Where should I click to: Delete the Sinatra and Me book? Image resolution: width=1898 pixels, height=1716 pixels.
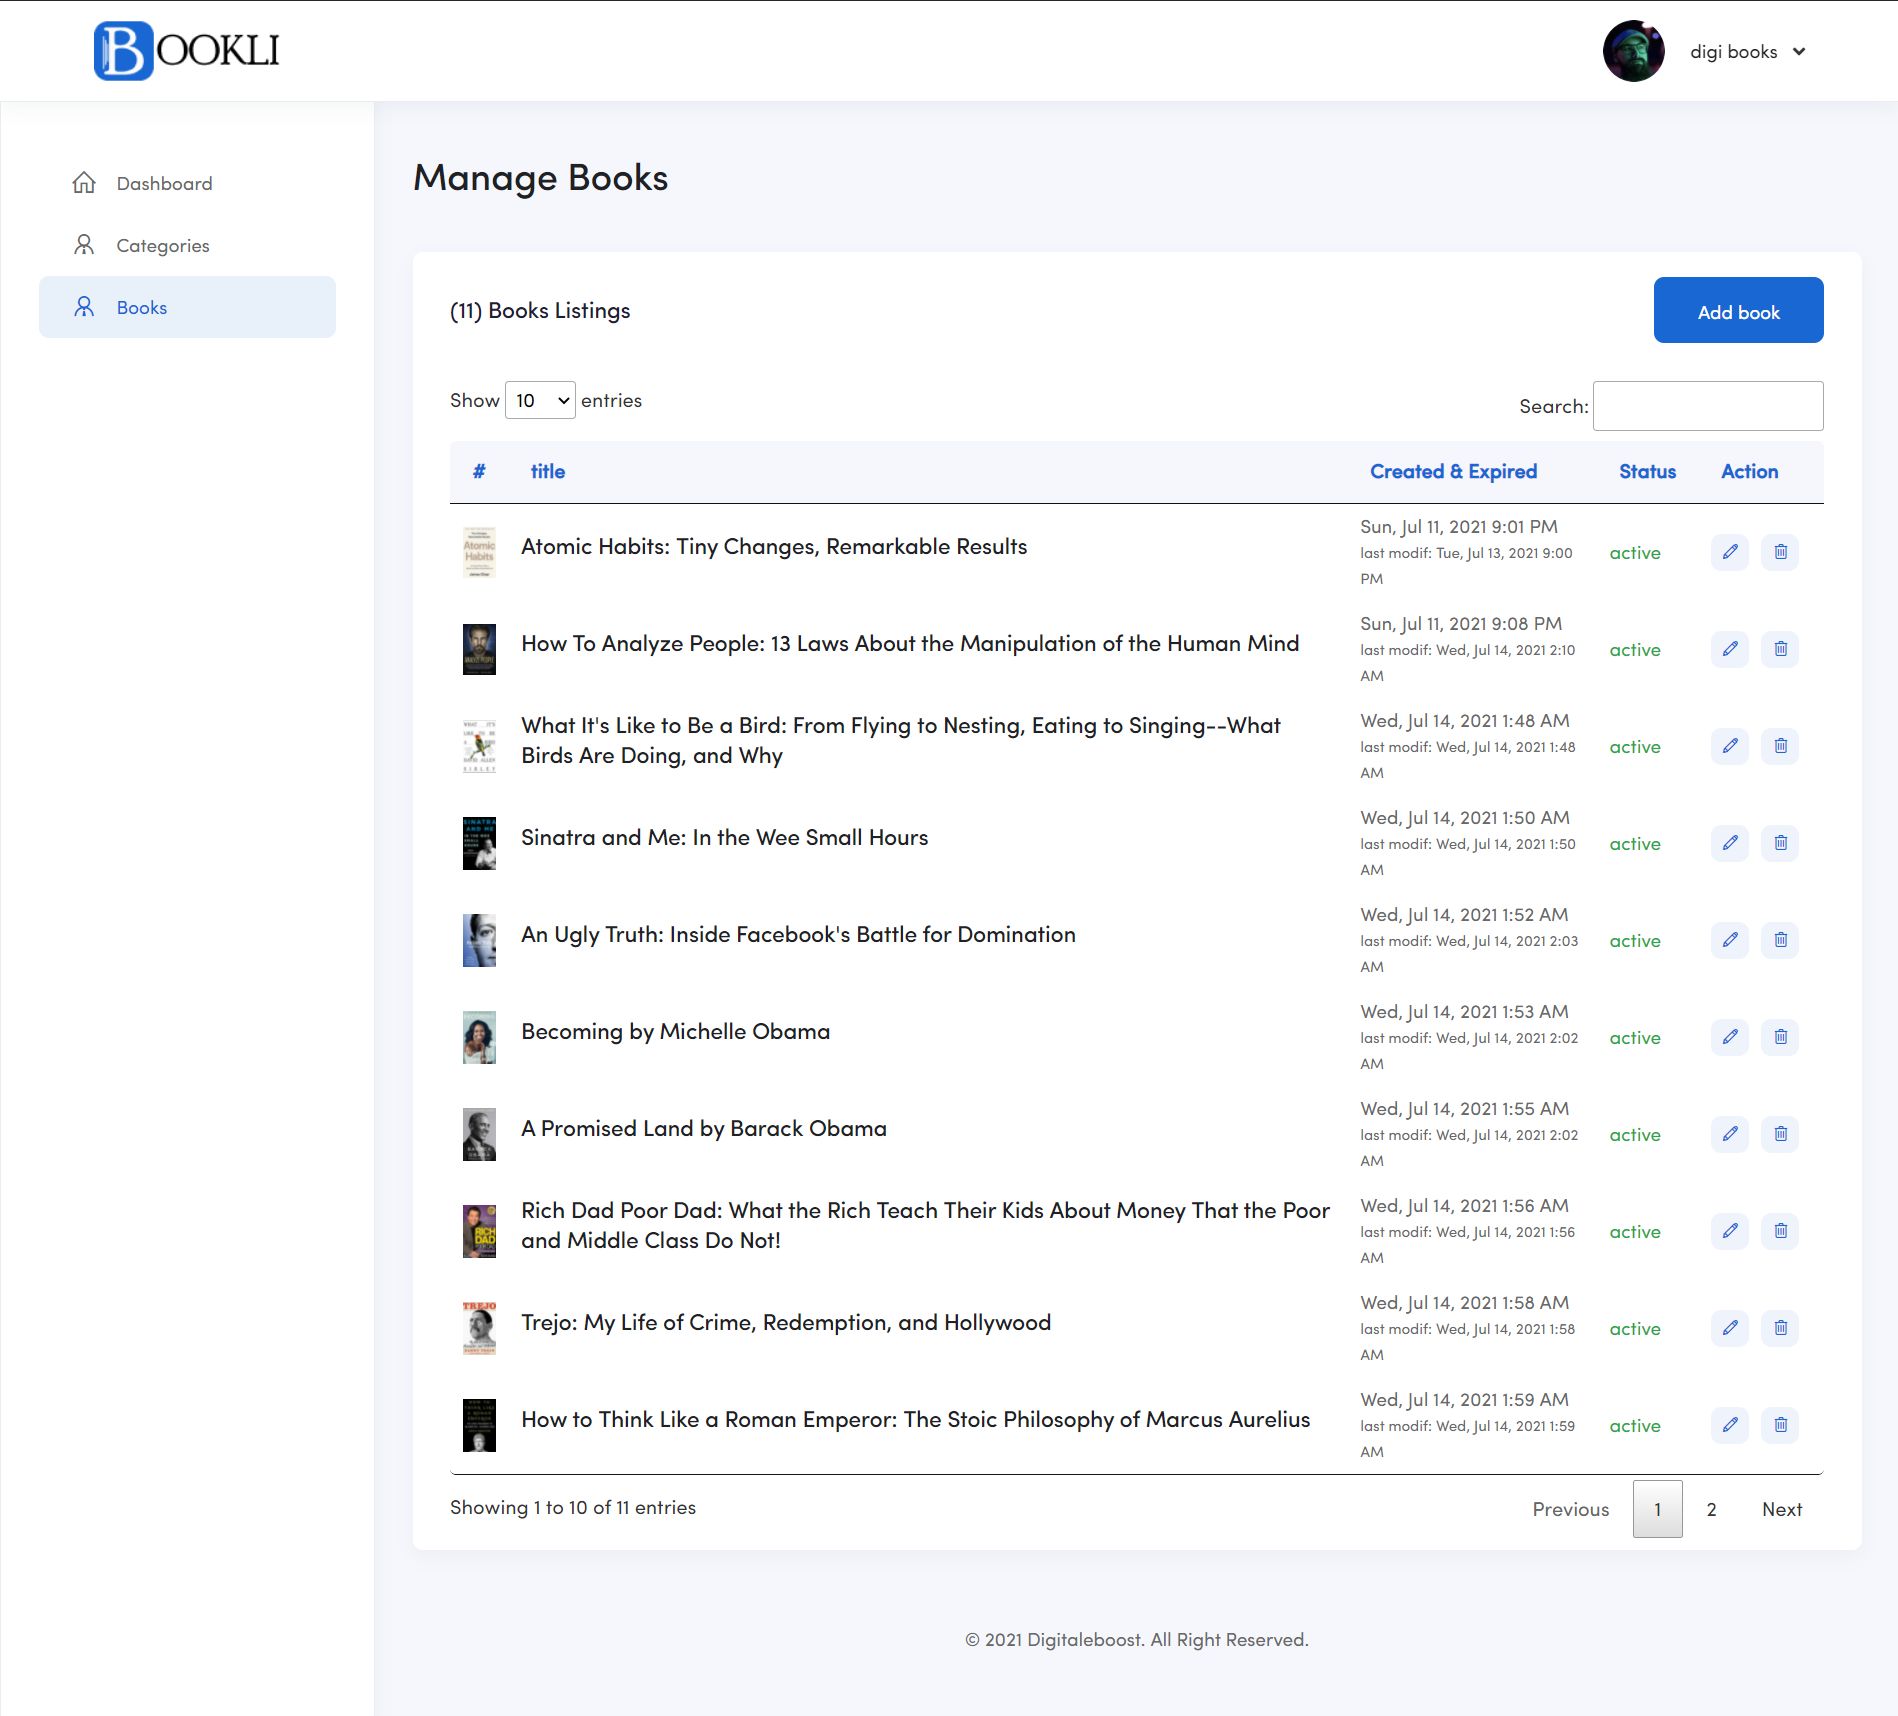1781,843
